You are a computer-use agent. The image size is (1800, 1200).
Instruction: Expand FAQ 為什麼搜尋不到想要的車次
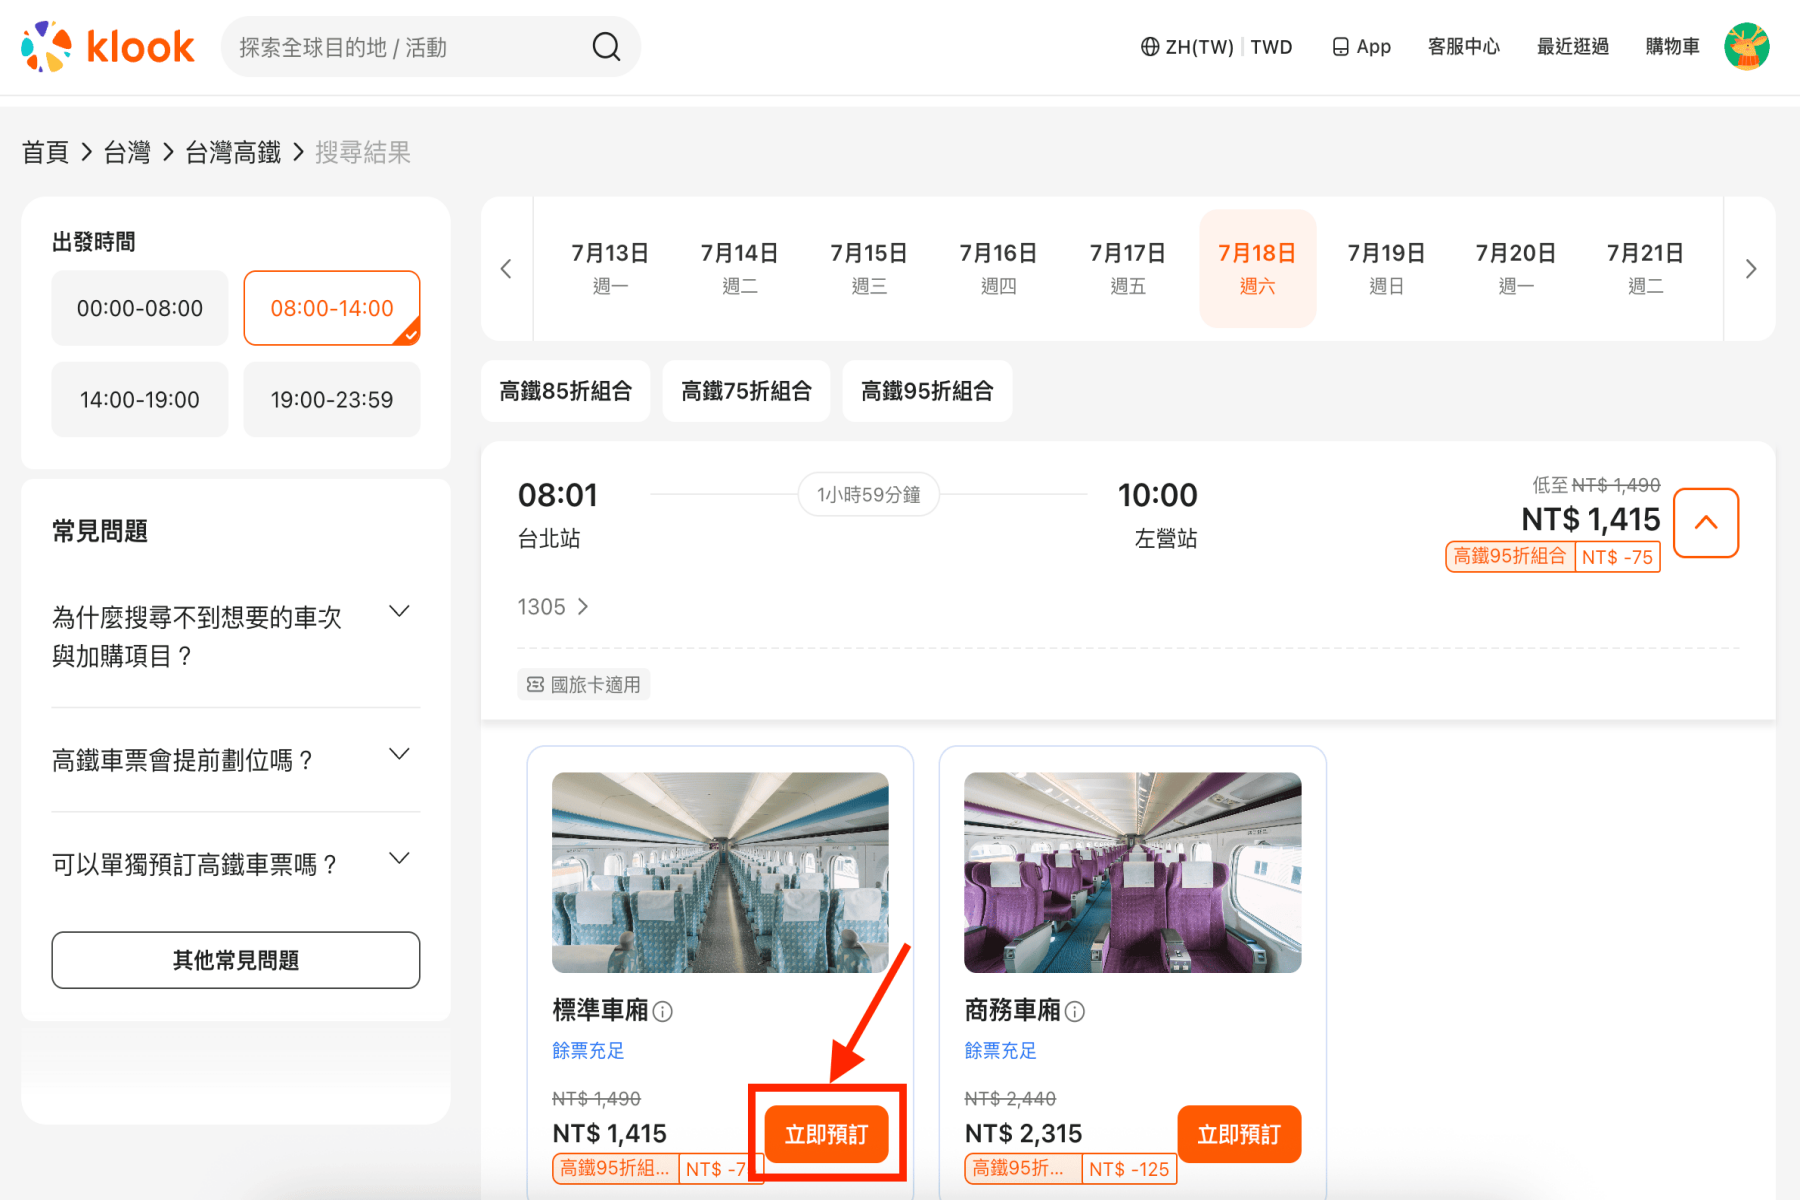click(236, 636)
